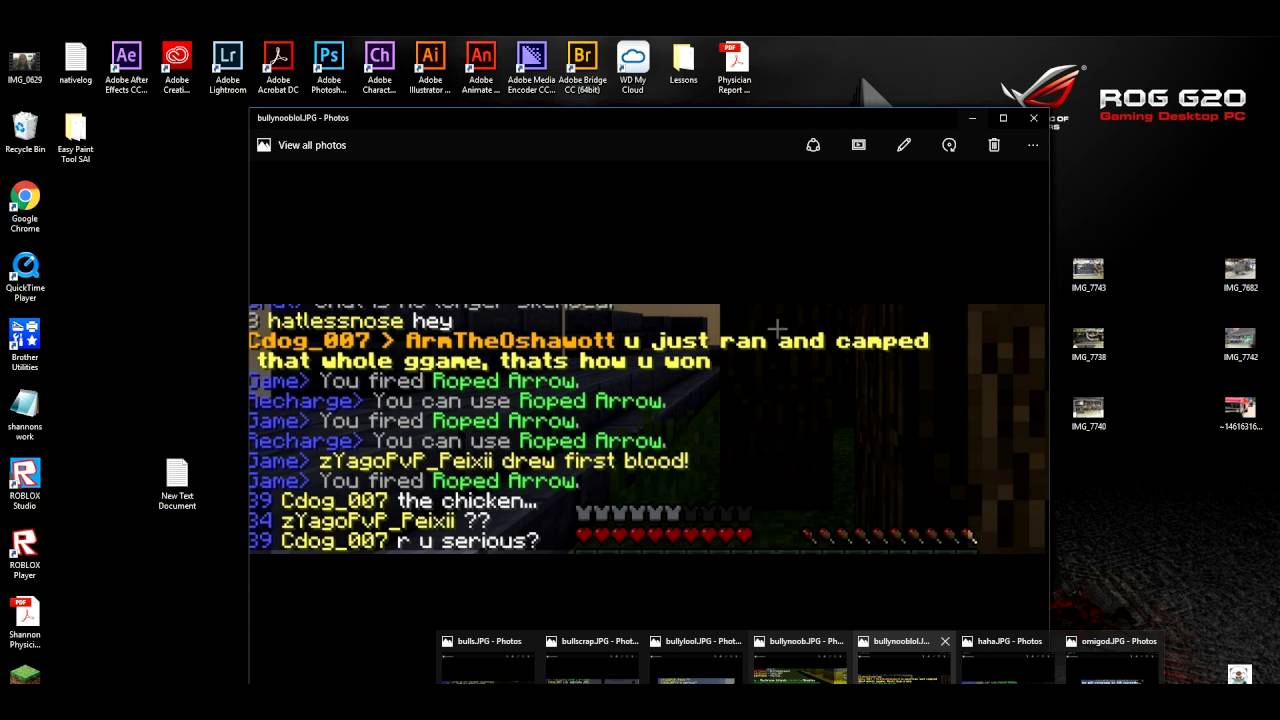The height and width of the screenshot is (720, 1280).
Task: Click the Recycle Bin desktop icon
Action: [25, 133]
